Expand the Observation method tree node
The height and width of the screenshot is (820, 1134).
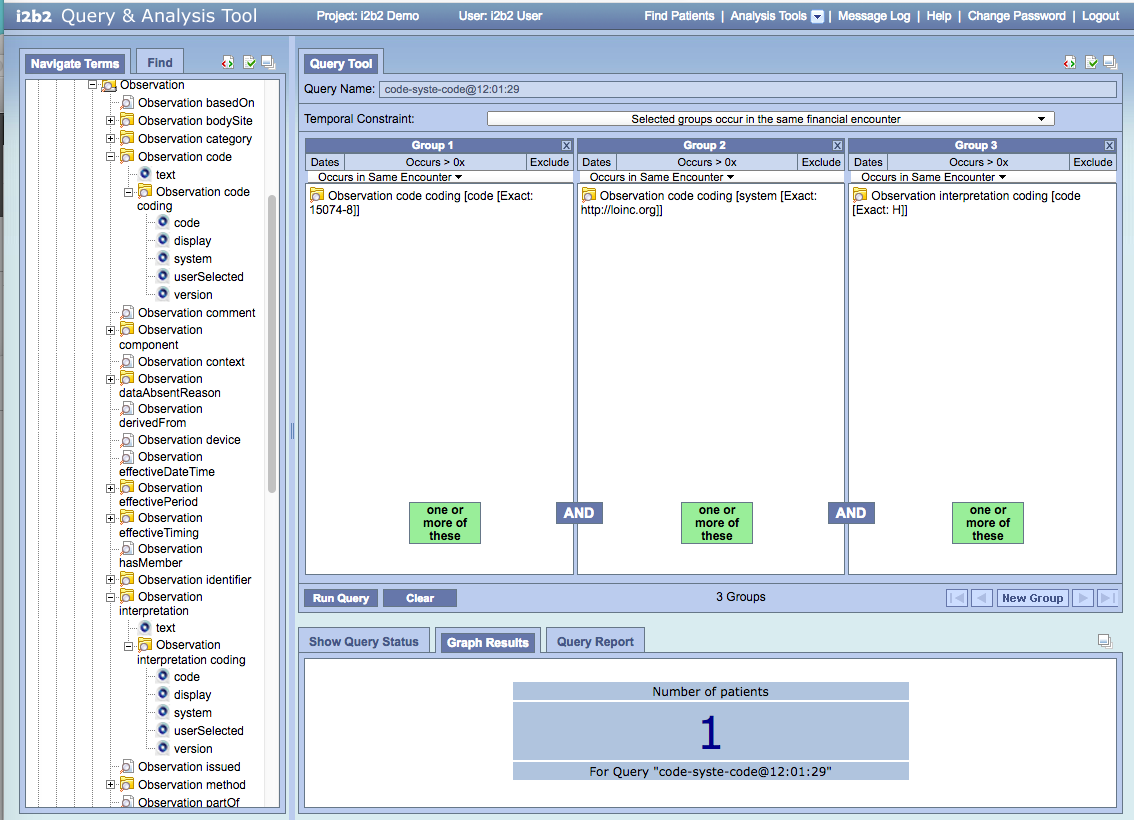[x=110, y=785]
